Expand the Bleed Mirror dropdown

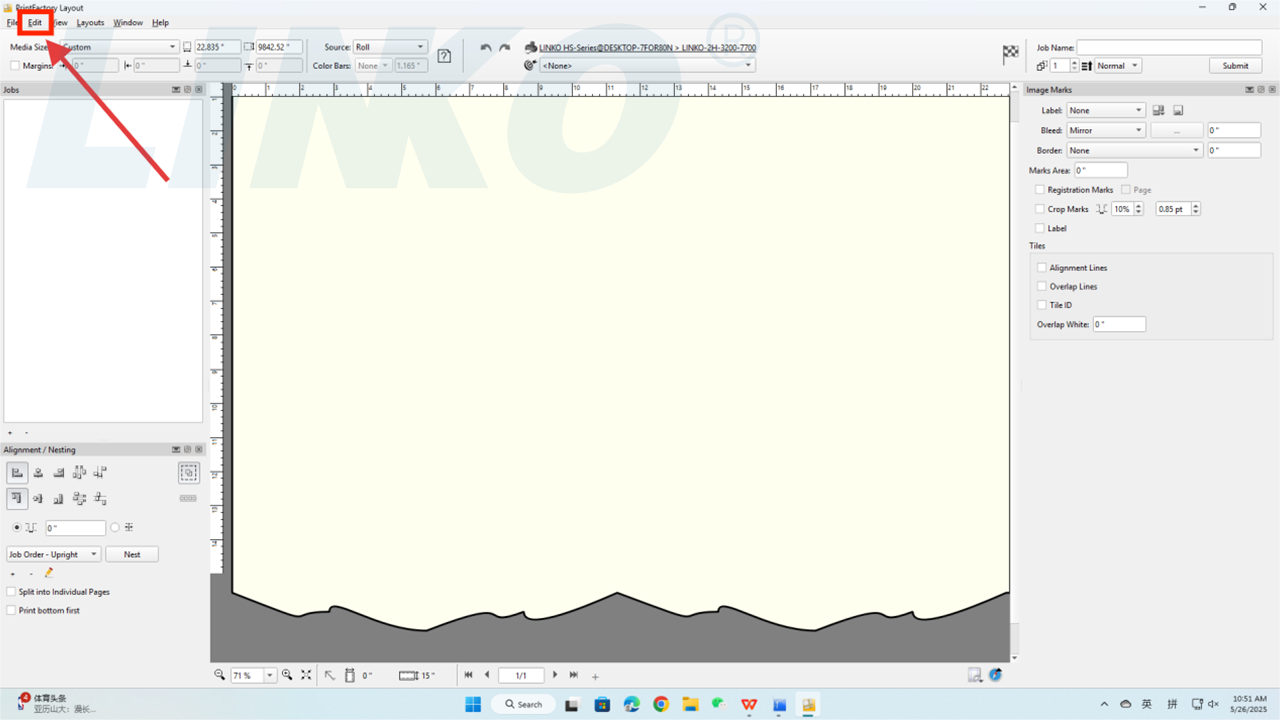(1105, 130)
